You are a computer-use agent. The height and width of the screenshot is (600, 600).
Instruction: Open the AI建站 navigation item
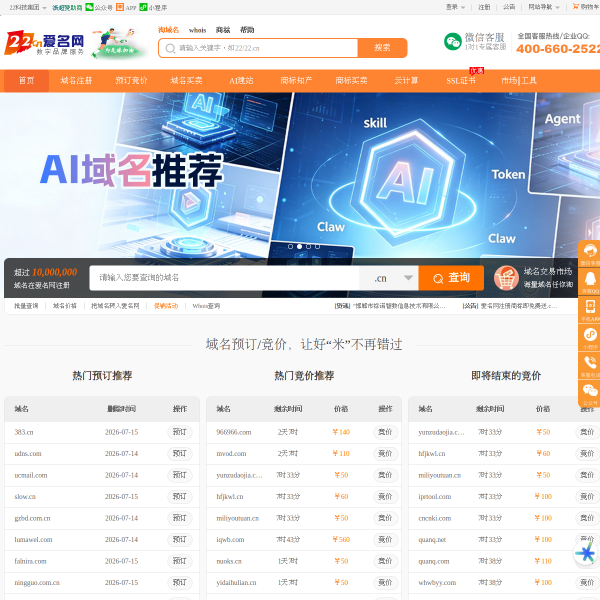point(241,80)
